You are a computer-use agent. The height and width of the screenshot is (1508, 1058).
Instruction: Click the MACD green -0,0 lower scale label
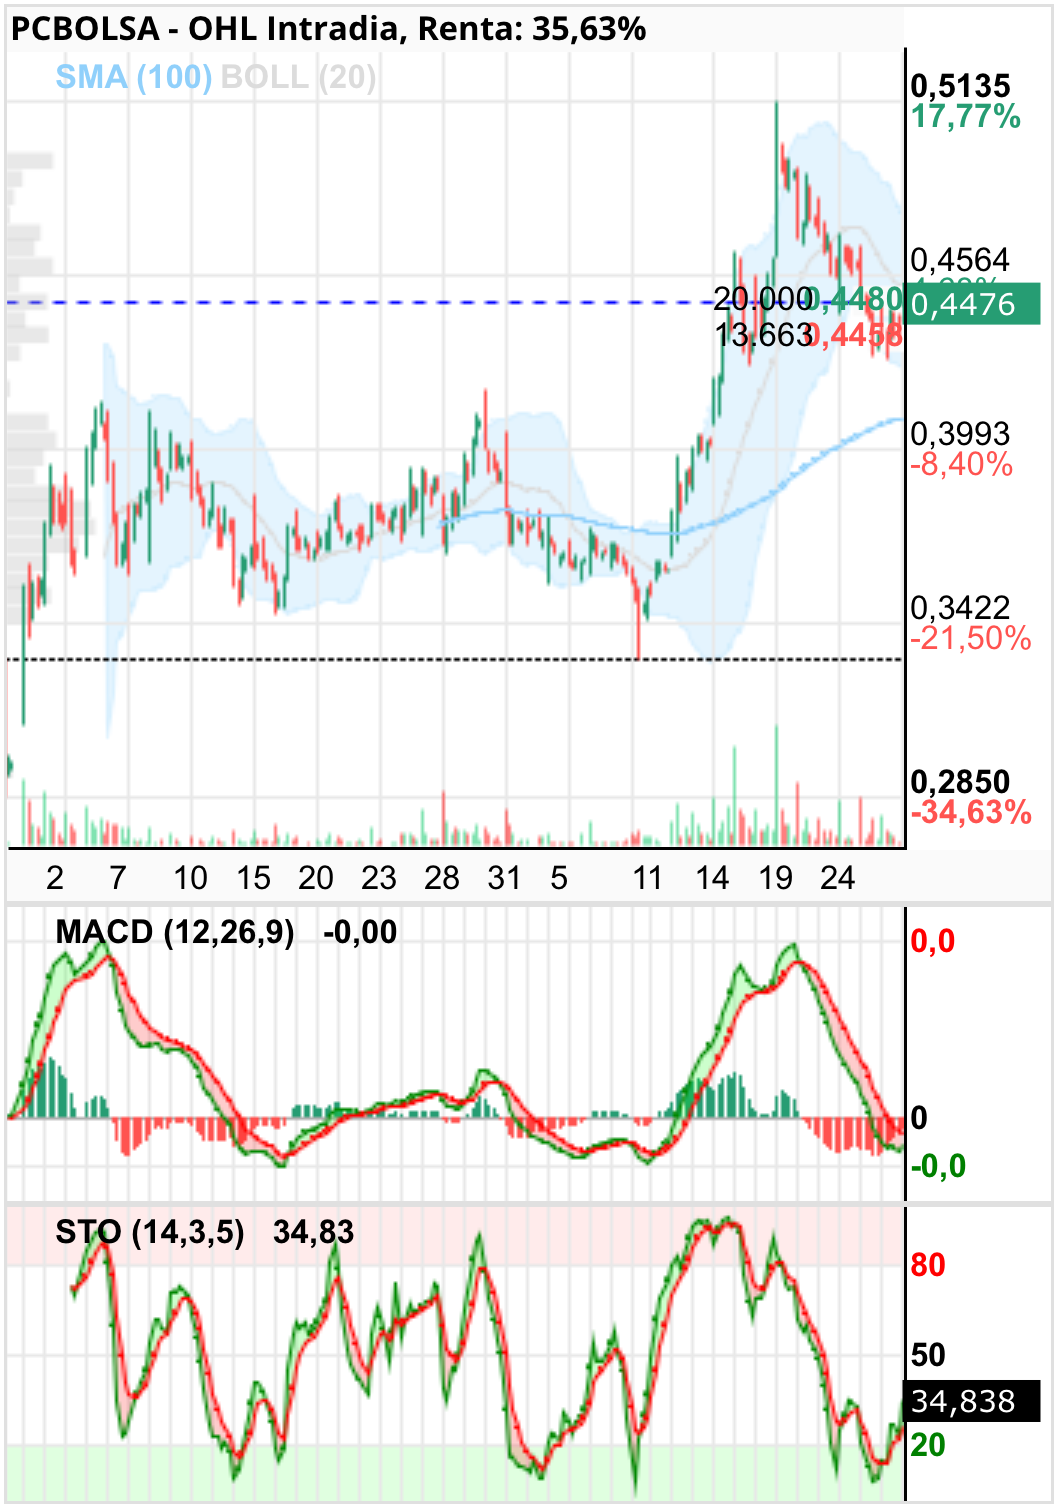(938, 1166)
